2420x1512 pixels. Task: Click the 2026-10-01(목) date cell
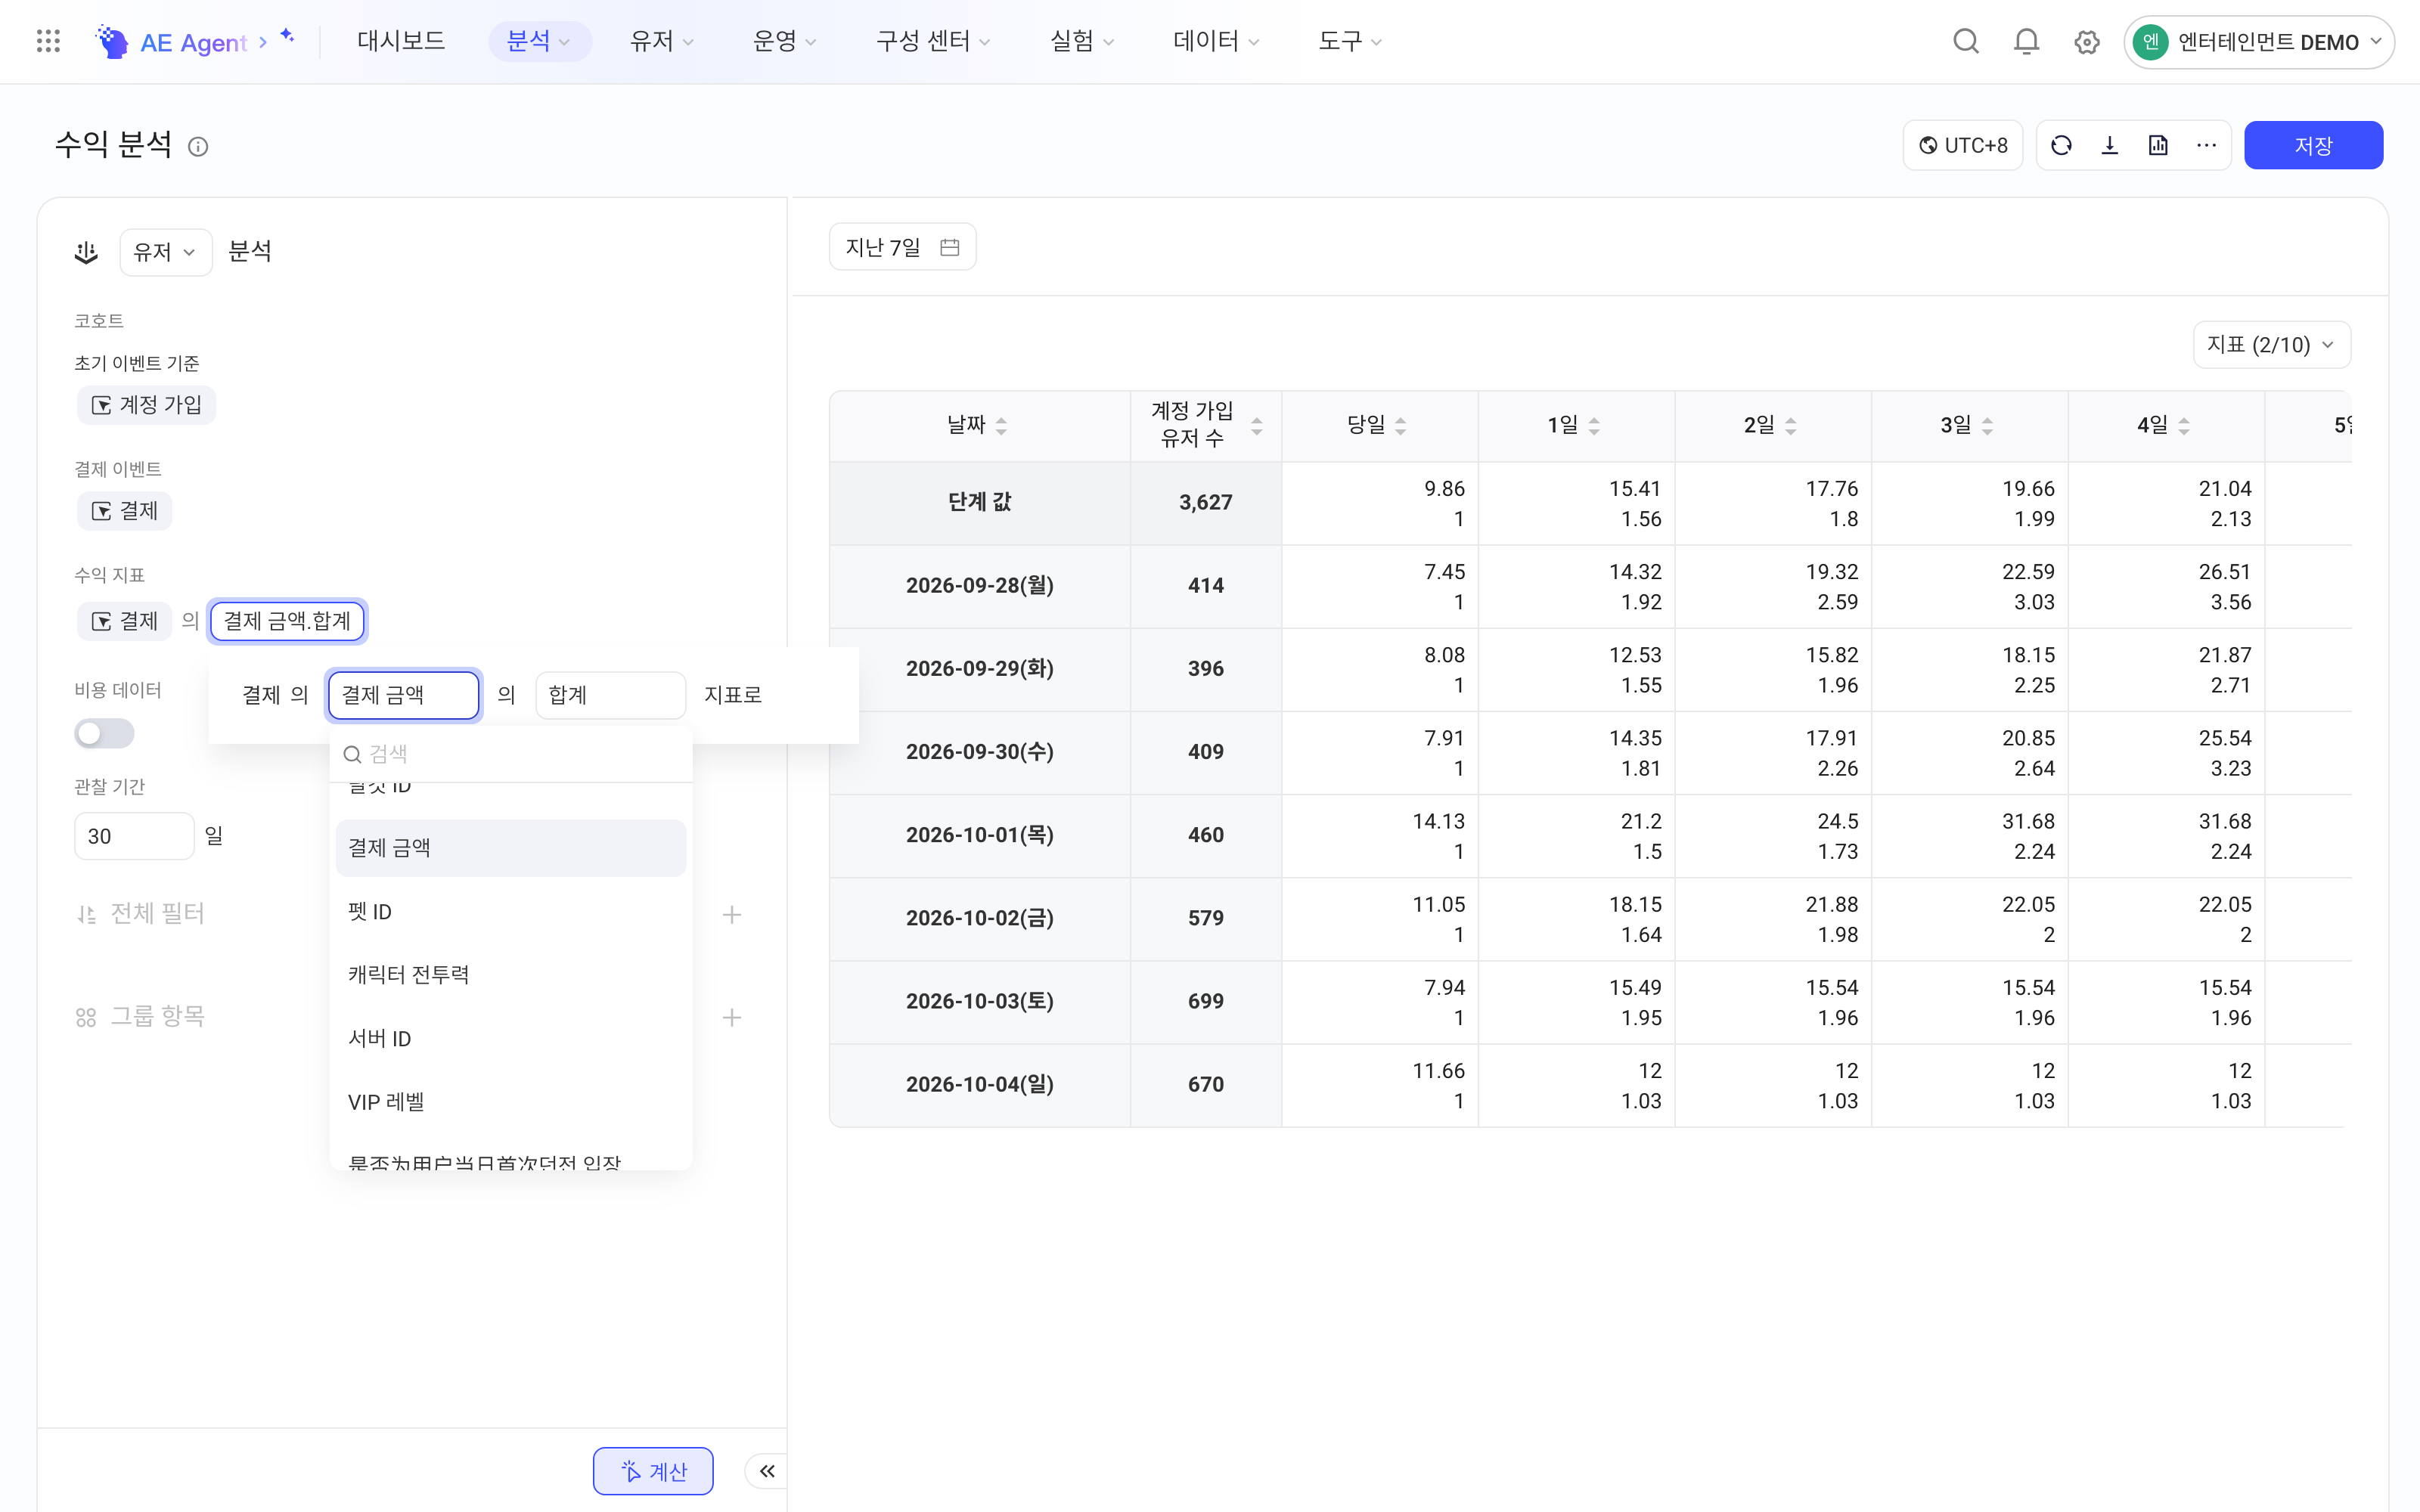tap(980, 835)
